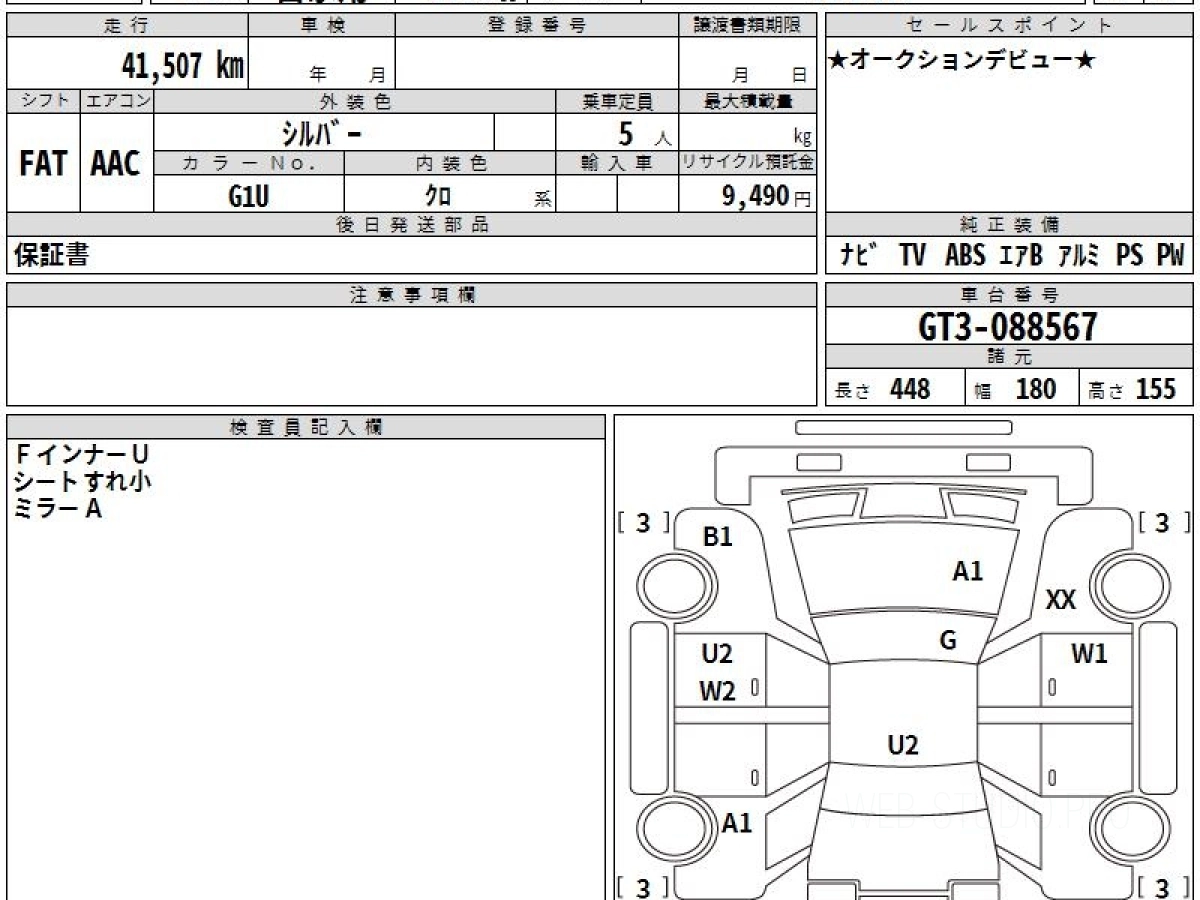
Task: Click the B1 mark on the diagram
Action: 717,537
